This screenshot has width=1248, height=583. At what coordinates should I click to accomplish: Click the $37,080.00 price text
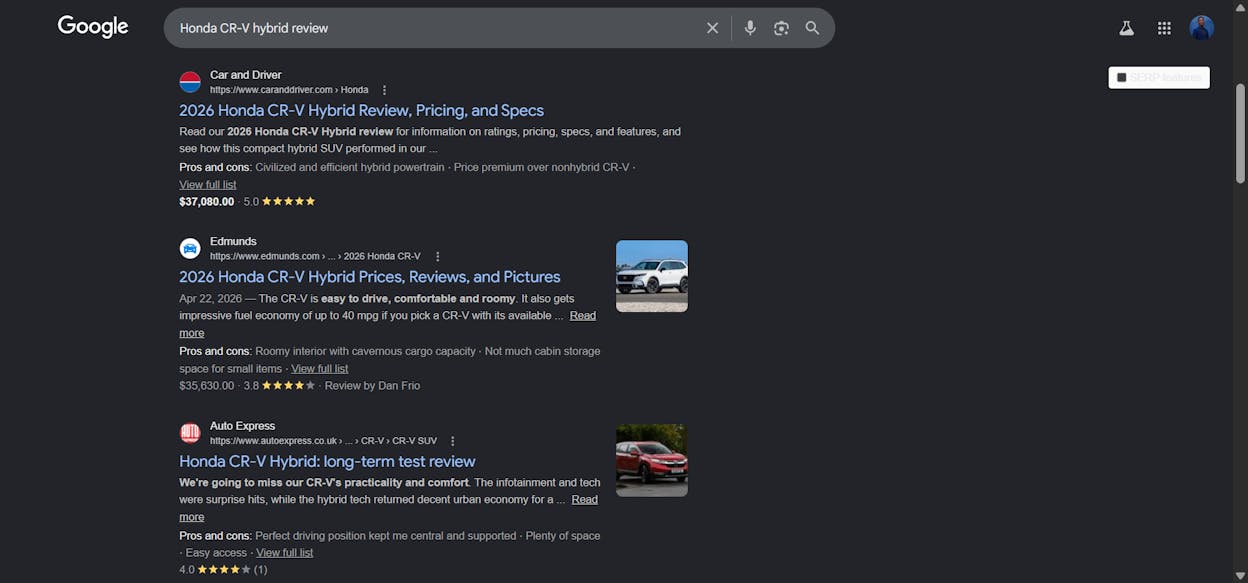(x=207, y=201)
